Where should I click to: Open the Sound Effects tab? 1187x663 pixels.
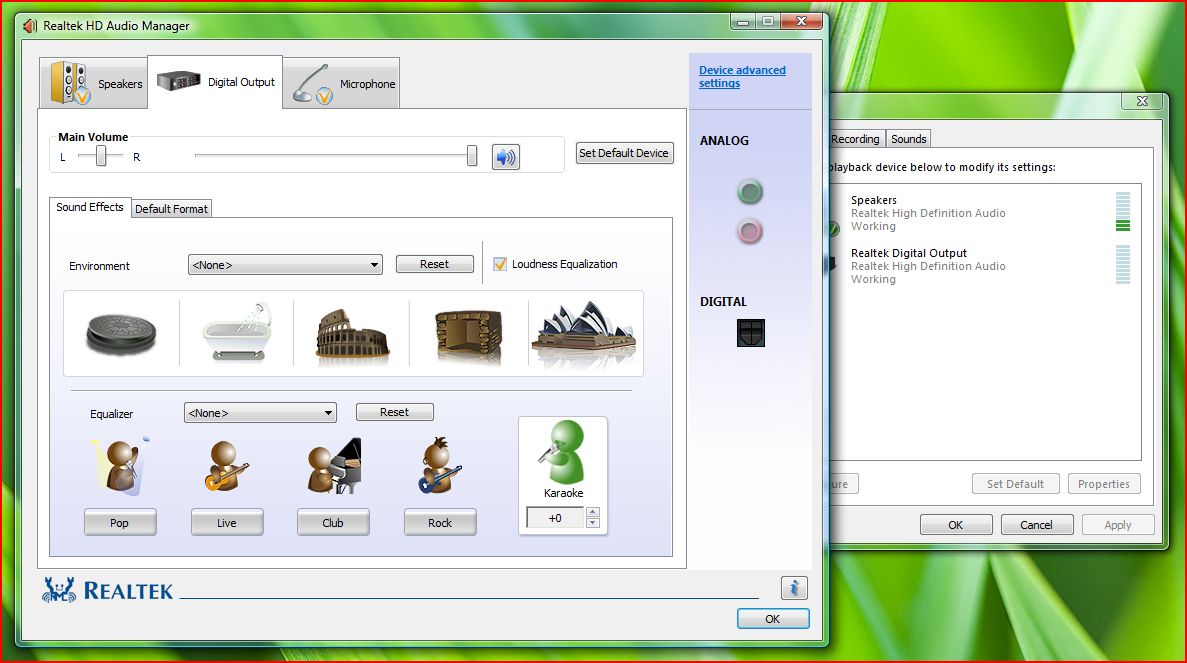[x=89, y=207]
